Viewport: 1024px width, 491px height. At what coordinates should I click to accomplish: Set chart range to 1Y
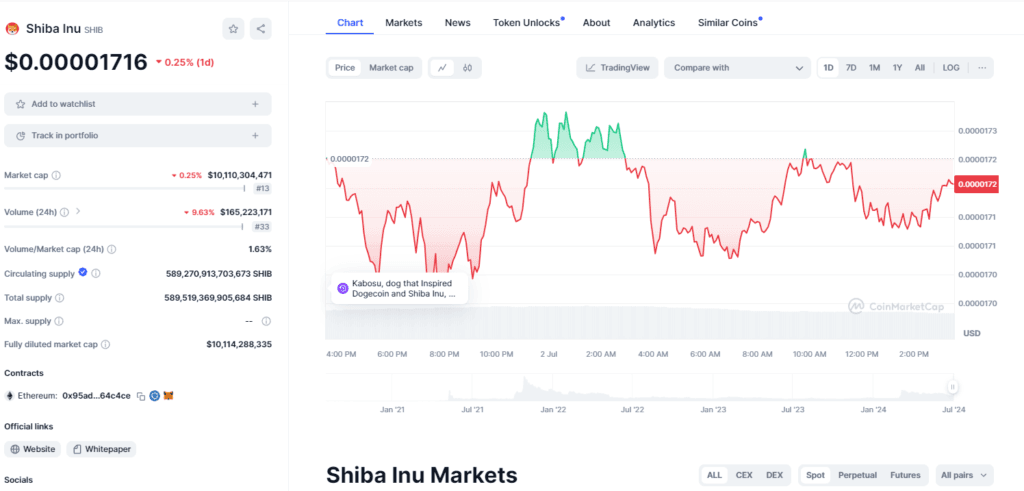(897, 68)
